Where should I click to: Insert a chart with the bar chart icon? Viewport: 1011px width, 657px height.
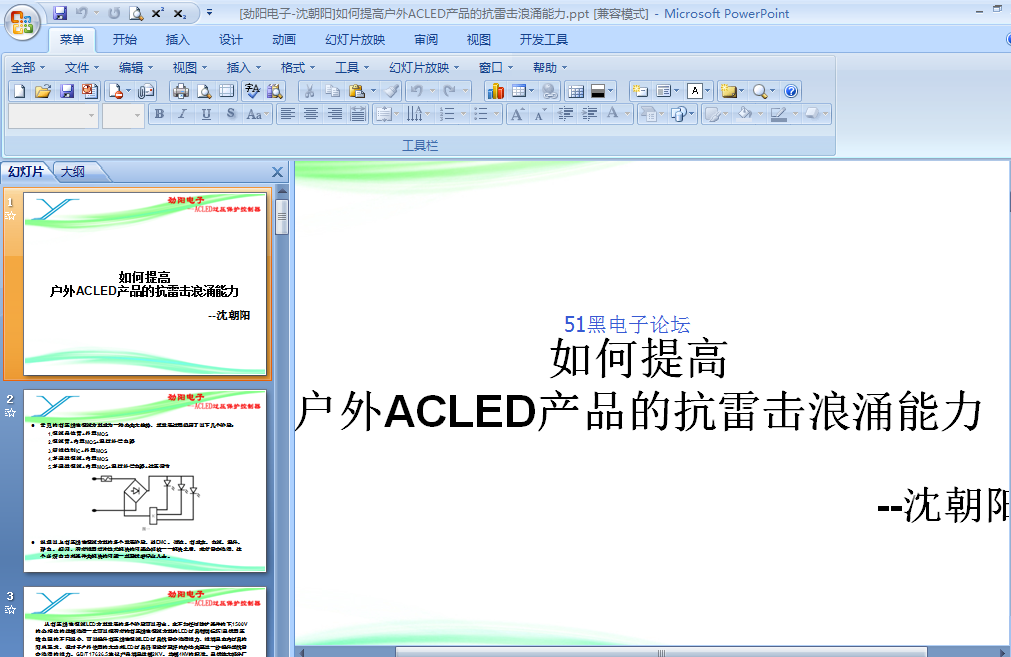click(x=495, y=91)
